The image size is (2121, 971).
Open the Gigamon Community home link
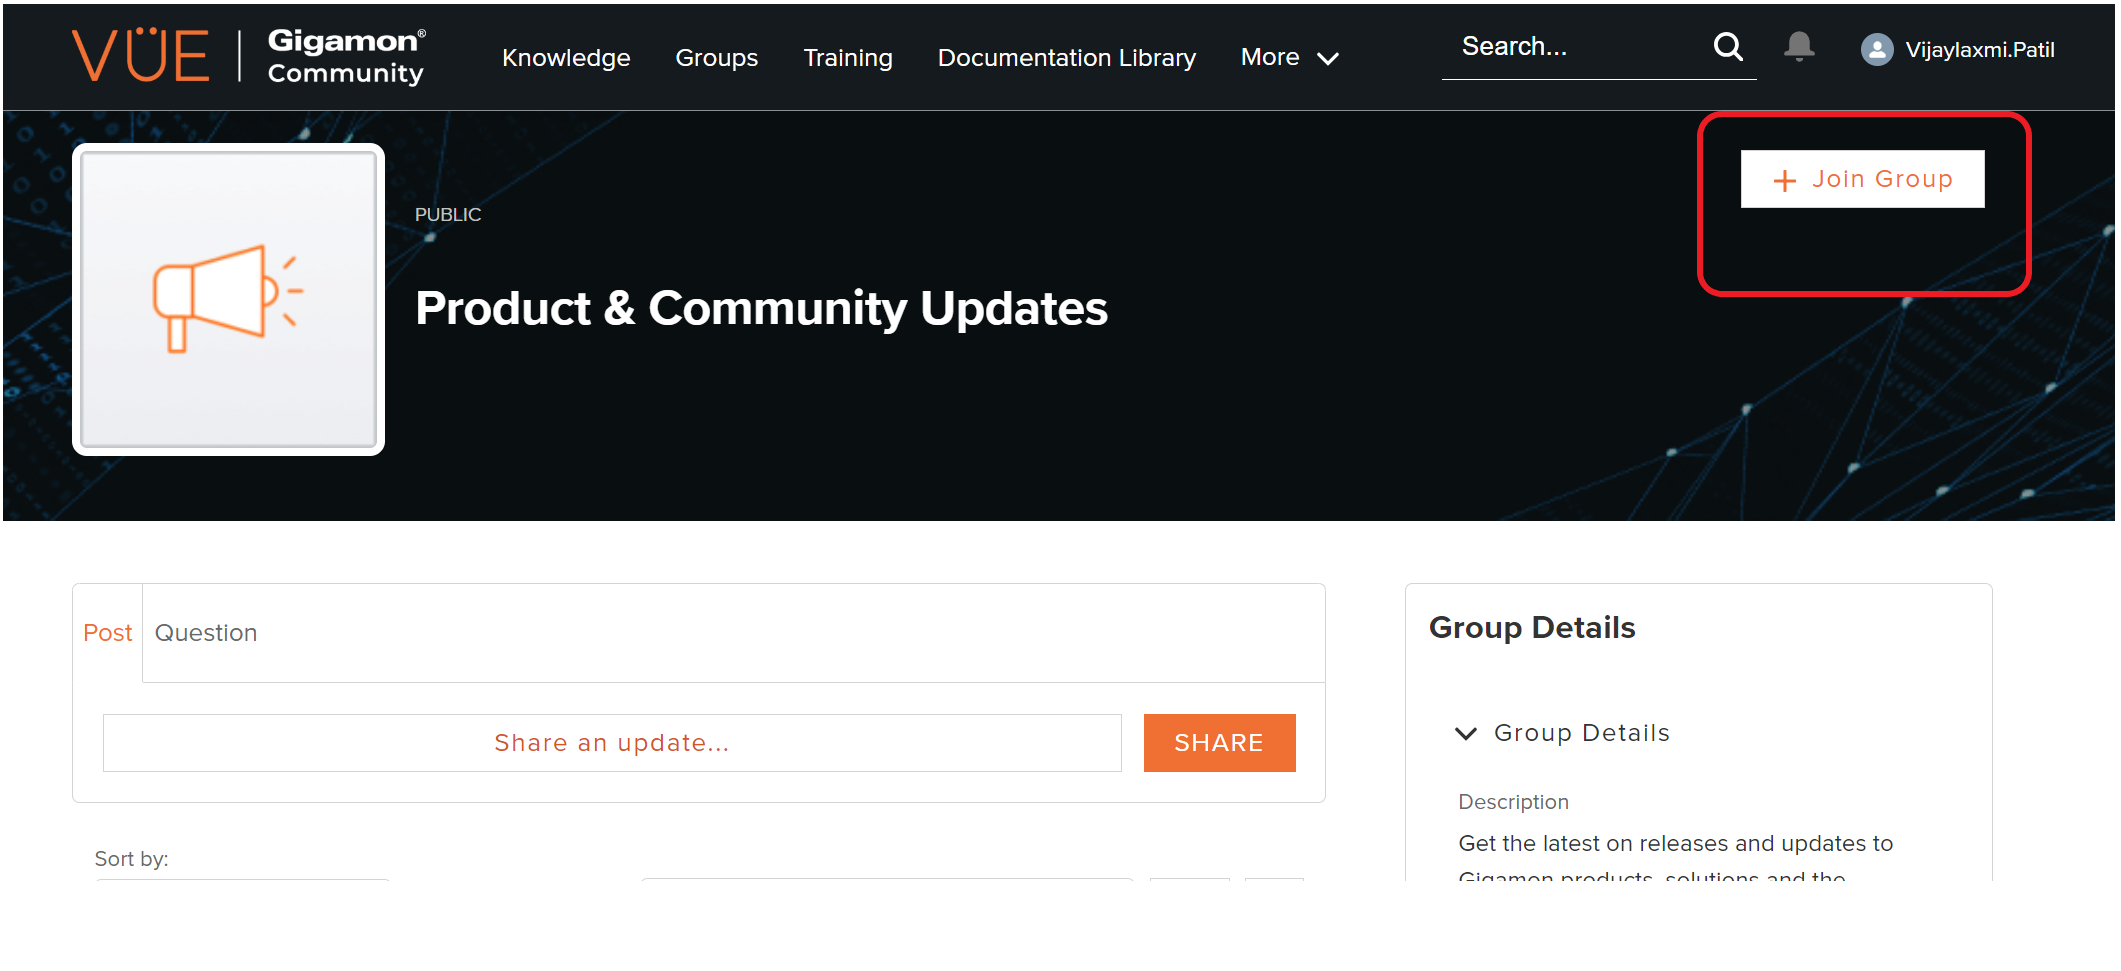pyautogui.click(x=346, y=56)
